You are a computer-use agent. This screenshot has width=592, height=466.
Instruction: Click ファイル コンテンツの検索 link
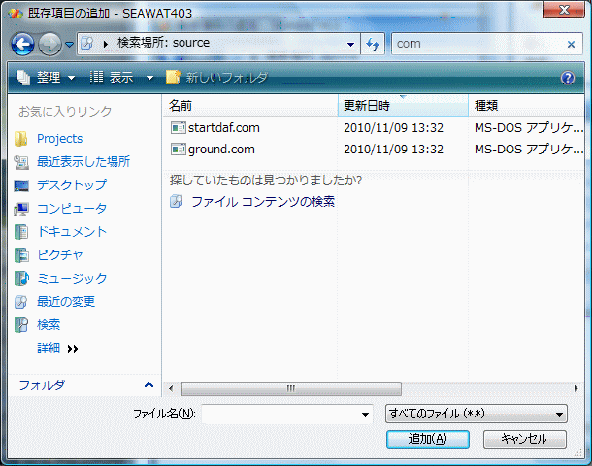[263, 202]
